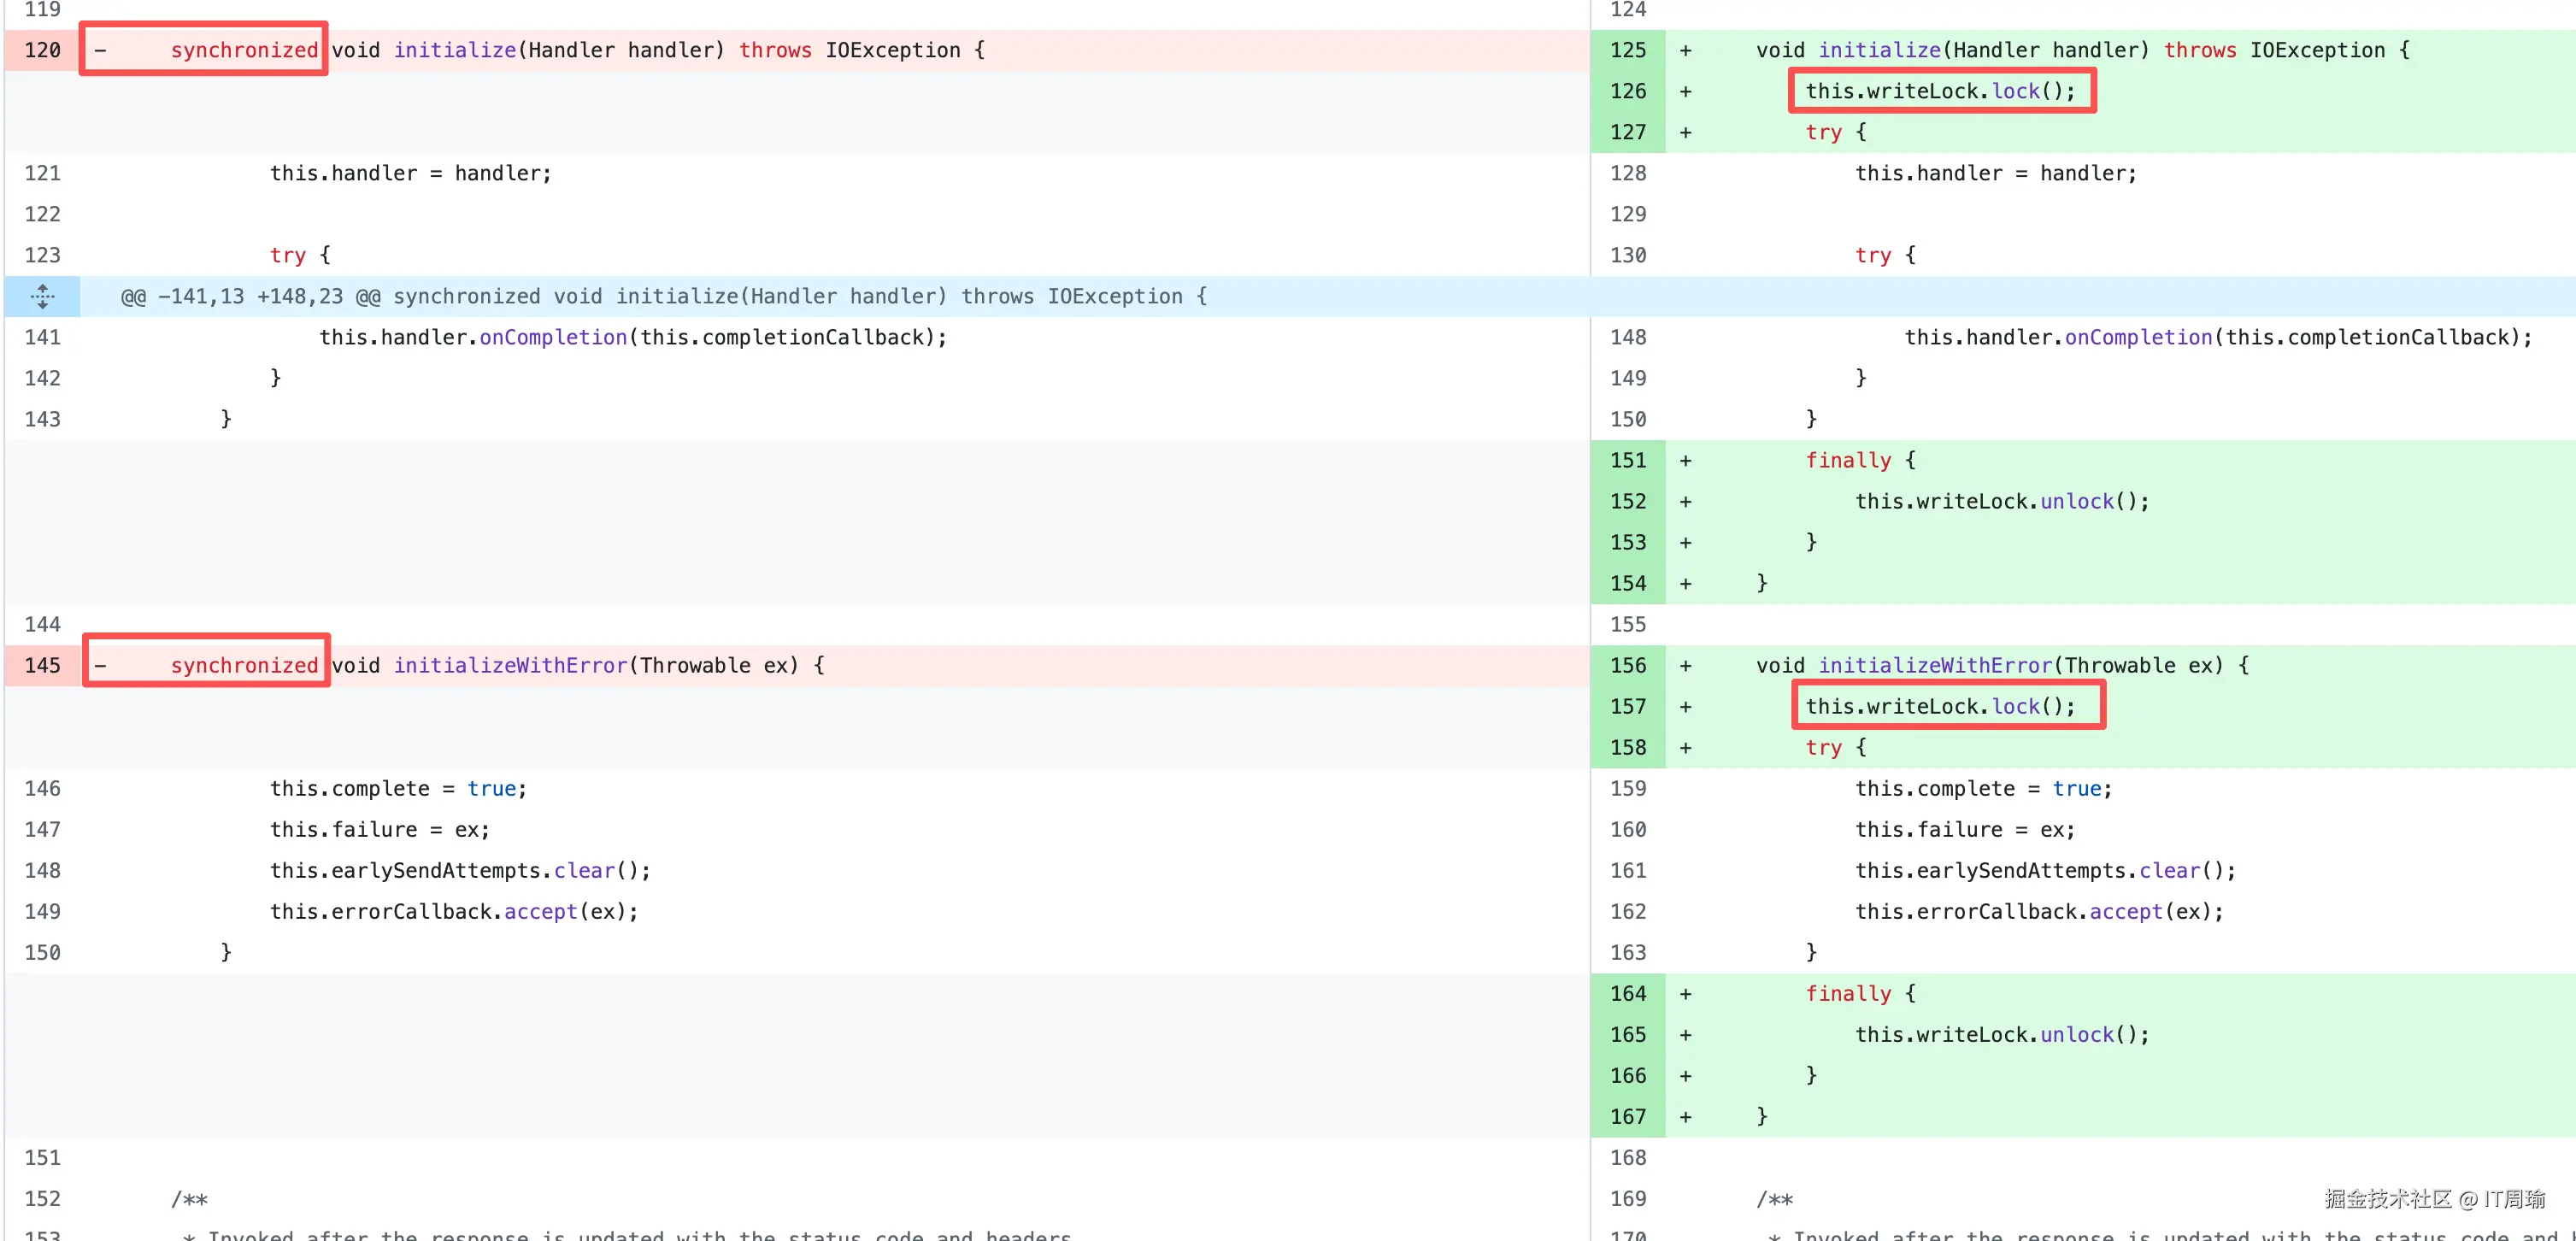Click the plus marker on new line 125
Screen dimensions: 2576x1241
pos(1685,50)
